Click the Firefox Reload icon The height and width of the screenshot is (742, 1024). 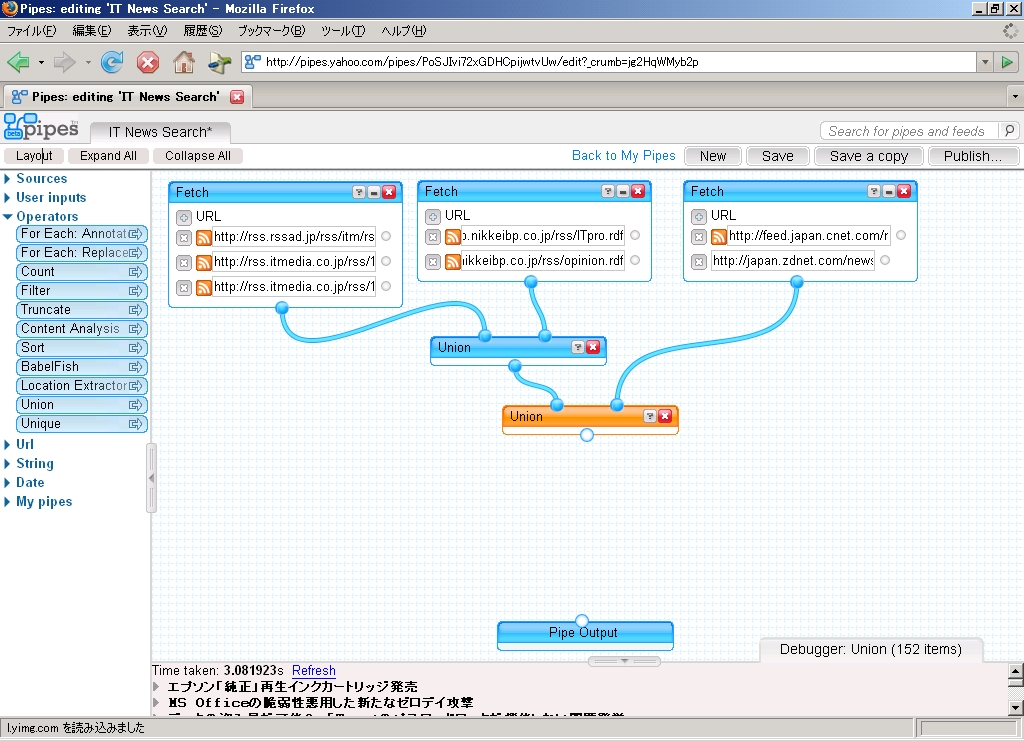(112, 63)
